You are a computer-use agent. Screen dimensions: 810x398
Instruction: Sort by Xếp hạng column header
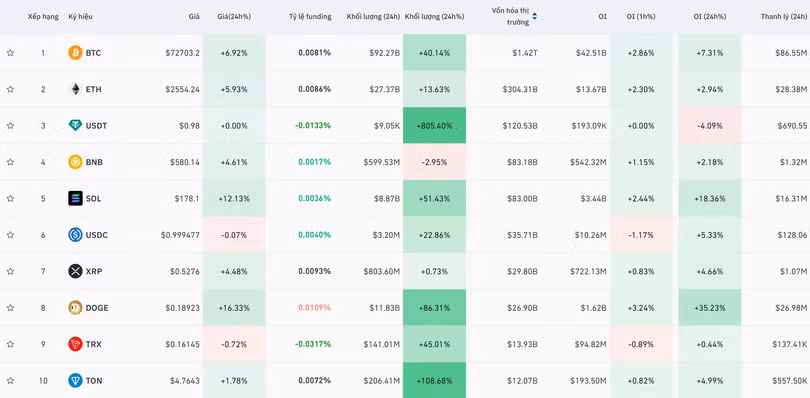43,17
